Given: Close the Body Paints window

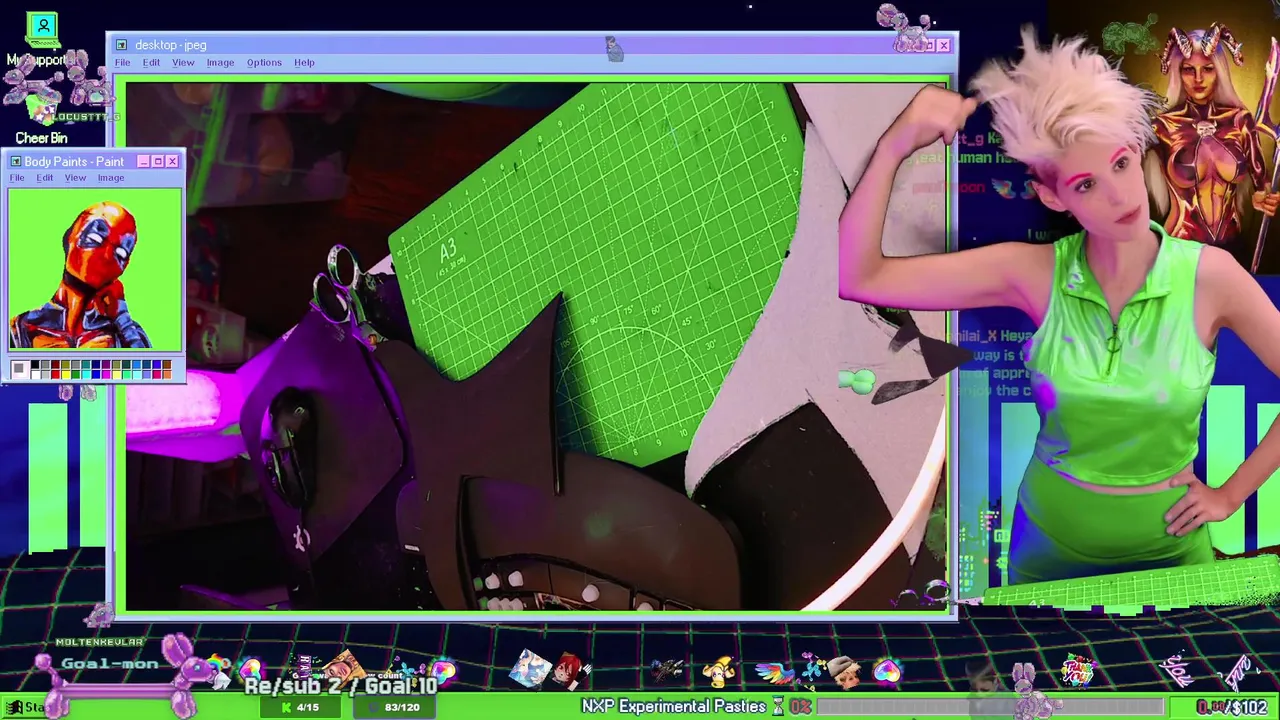Looking at the screenshot, I should (172, 161).
